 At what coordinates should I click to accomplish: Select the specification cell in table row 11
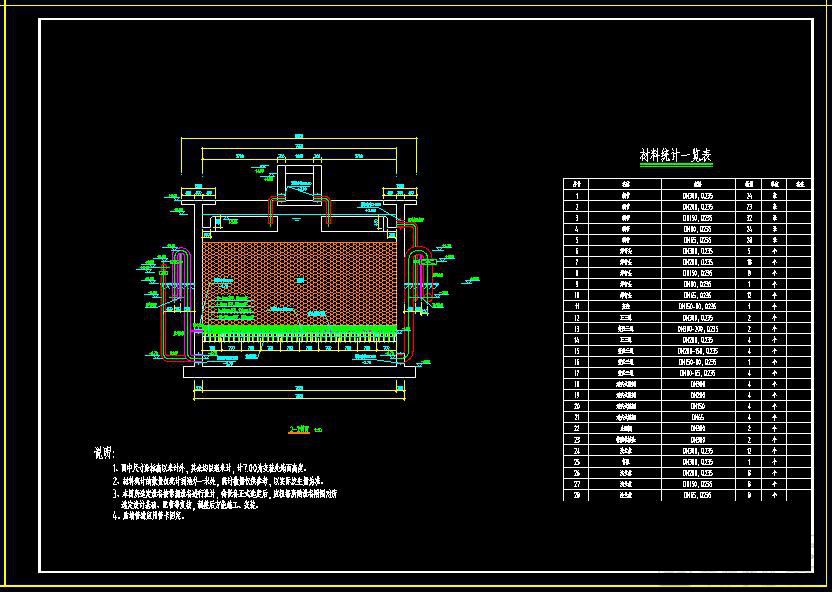pyautogui.click(x=698, y=306)
